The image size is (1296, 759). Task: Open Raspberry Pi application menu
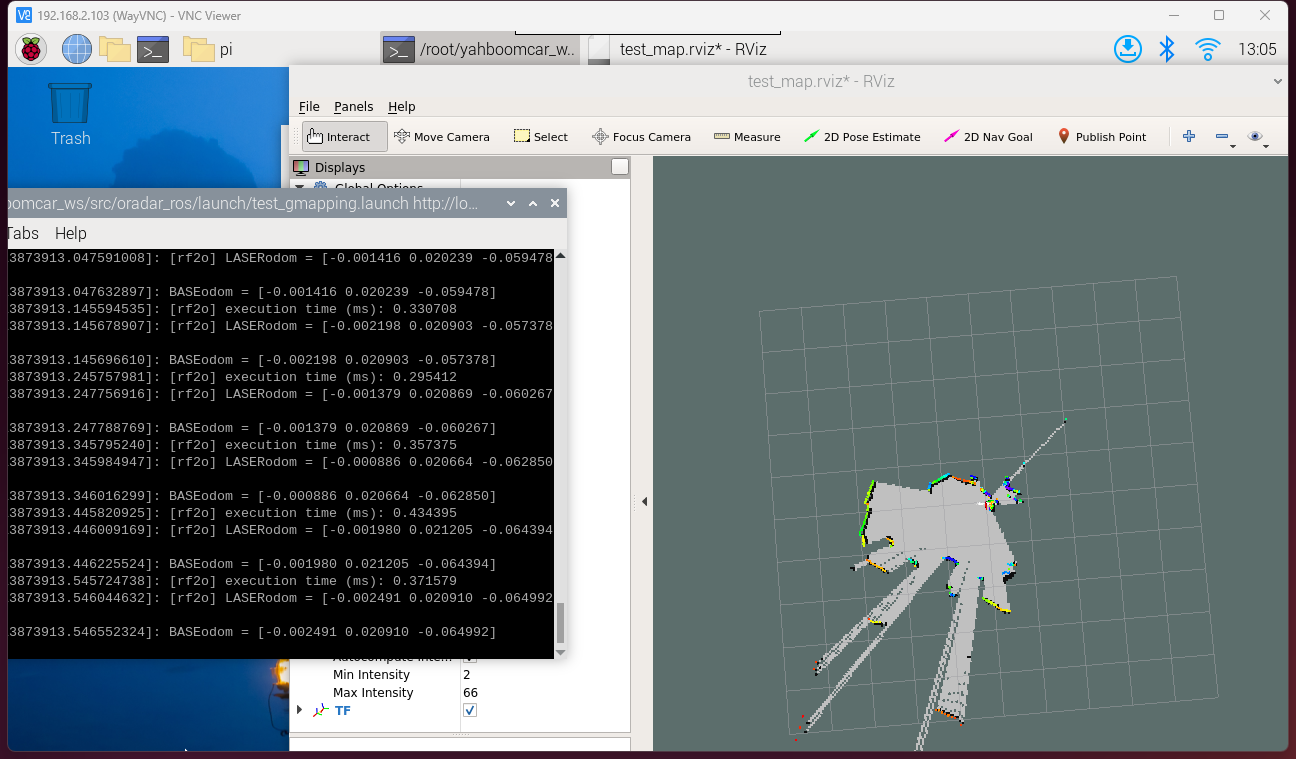[x=31, y=49]
